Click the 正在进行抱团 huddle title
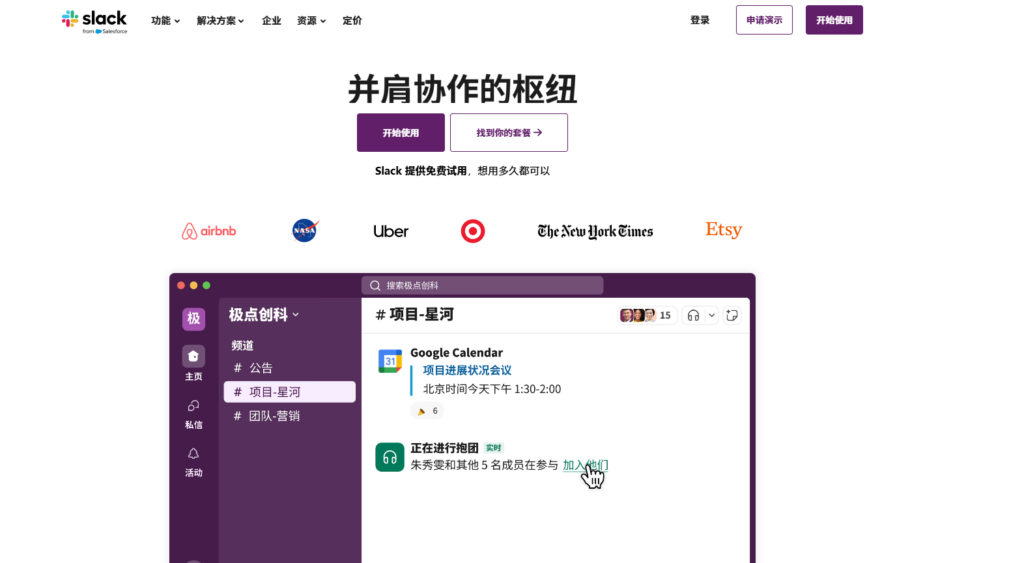 [x=445, y=448]
